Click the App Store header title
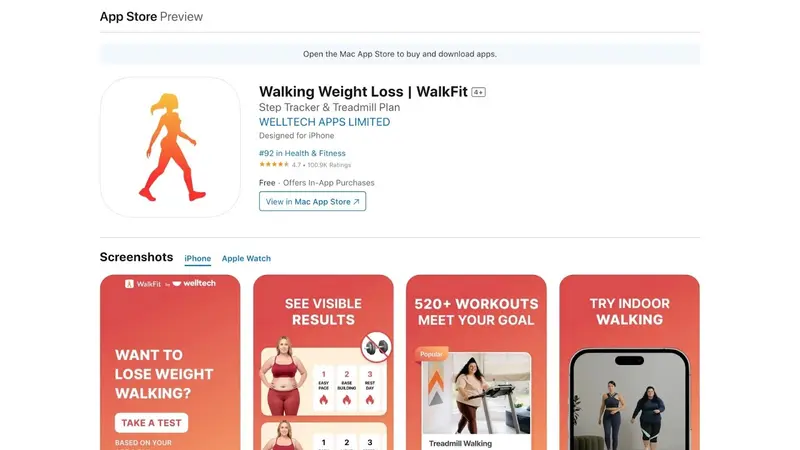Image resolution: width=800 pixels, height=450 pixels. [128, 16]
